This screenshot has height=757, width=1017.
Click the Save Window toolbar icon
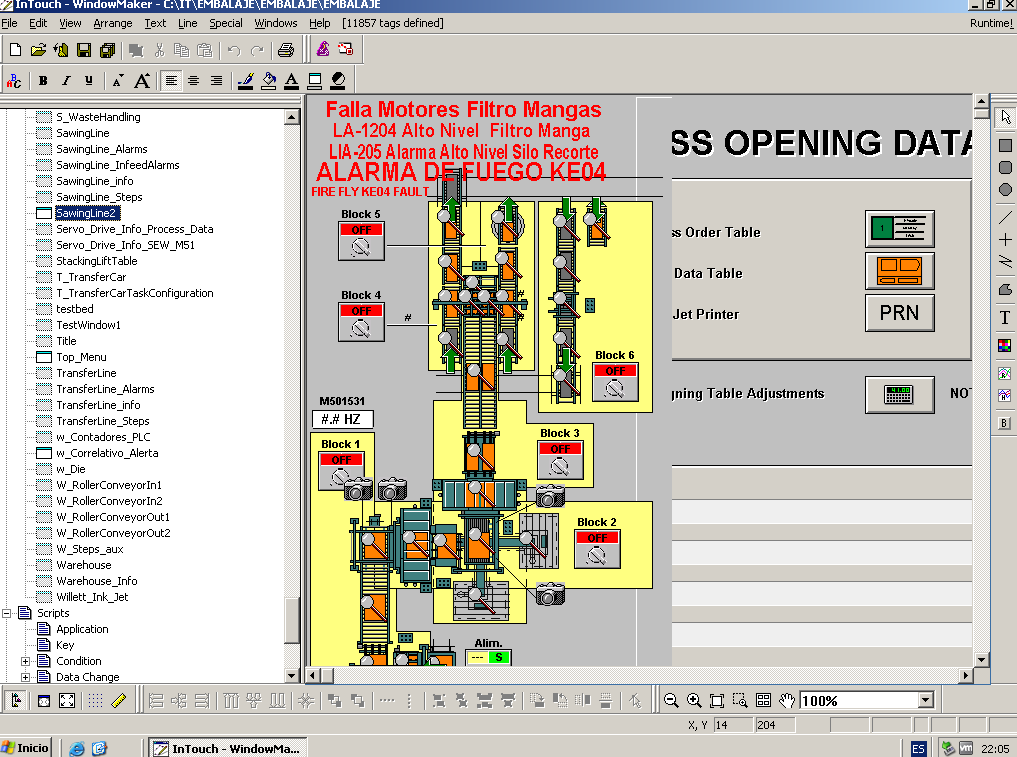[83, 50]
